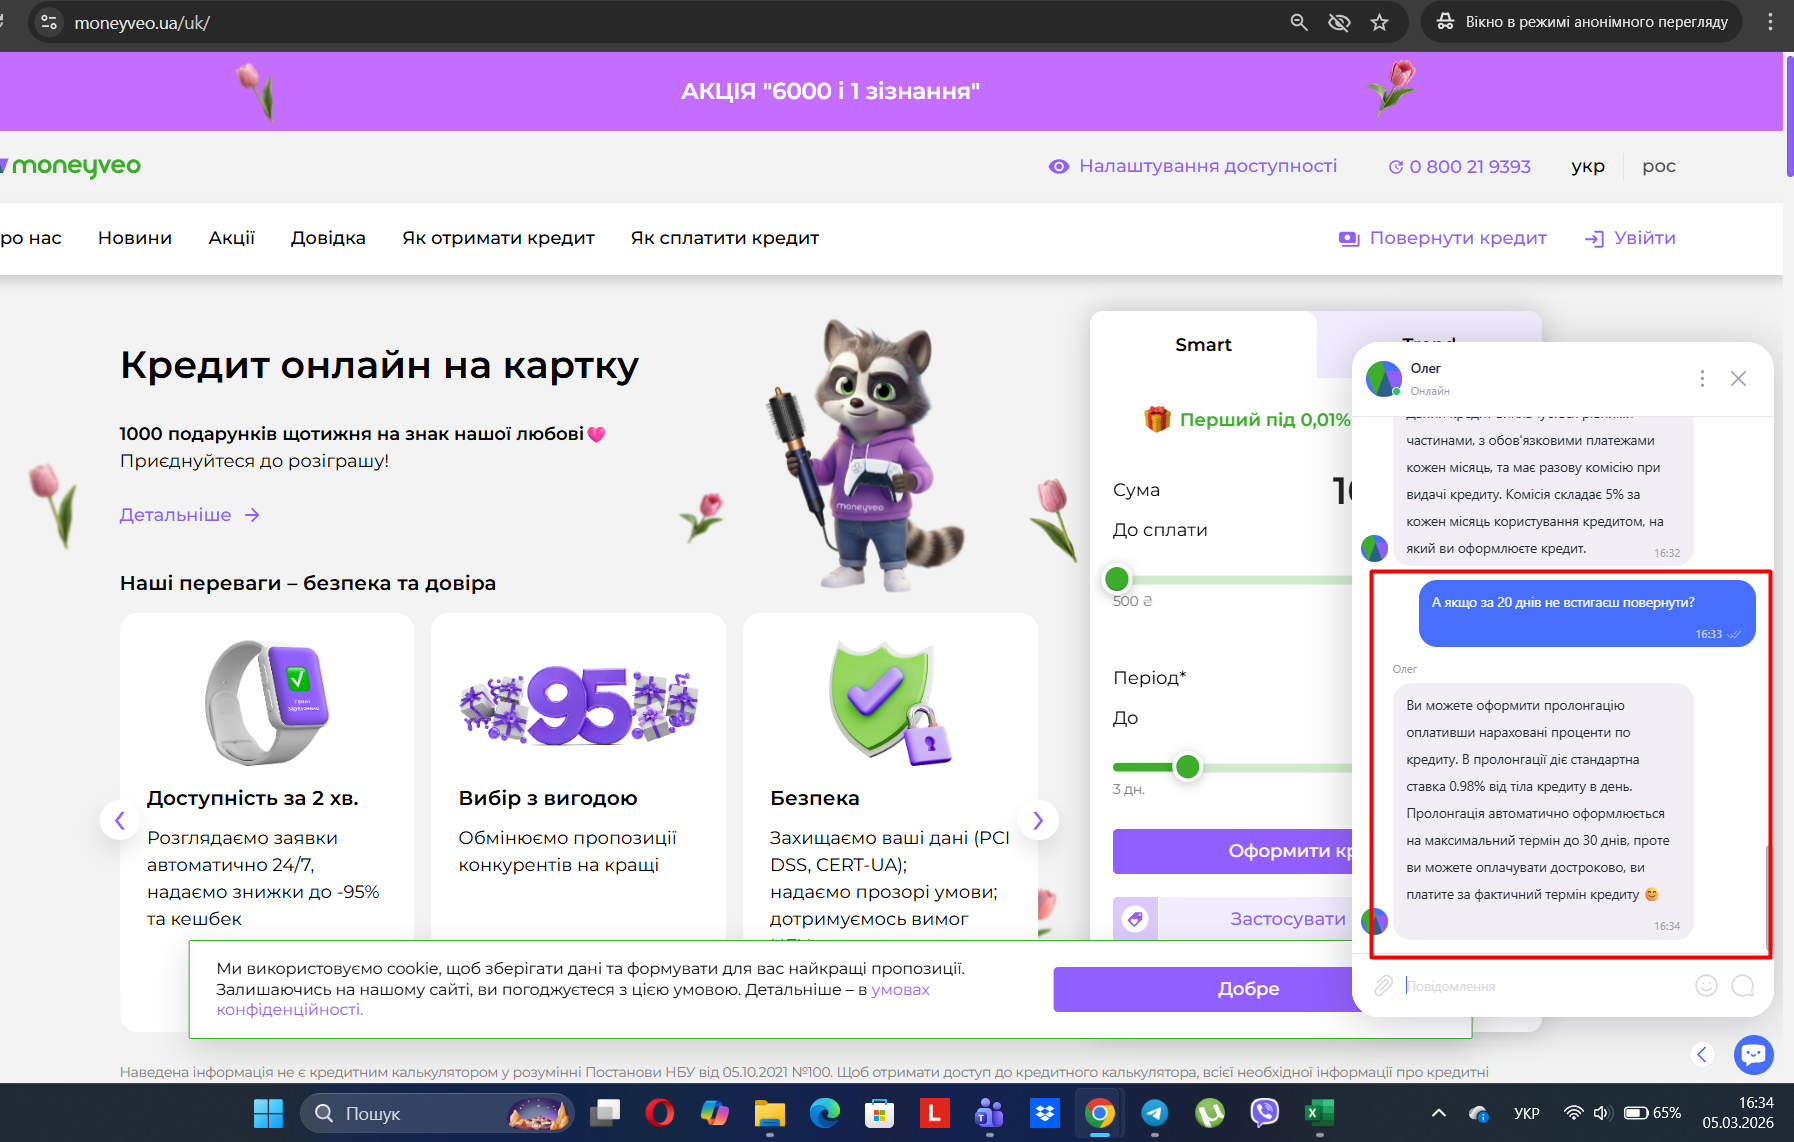Open Task View on the taskbar
The width and height of the screenshot is (1794, 1142).
point(605,1113)
